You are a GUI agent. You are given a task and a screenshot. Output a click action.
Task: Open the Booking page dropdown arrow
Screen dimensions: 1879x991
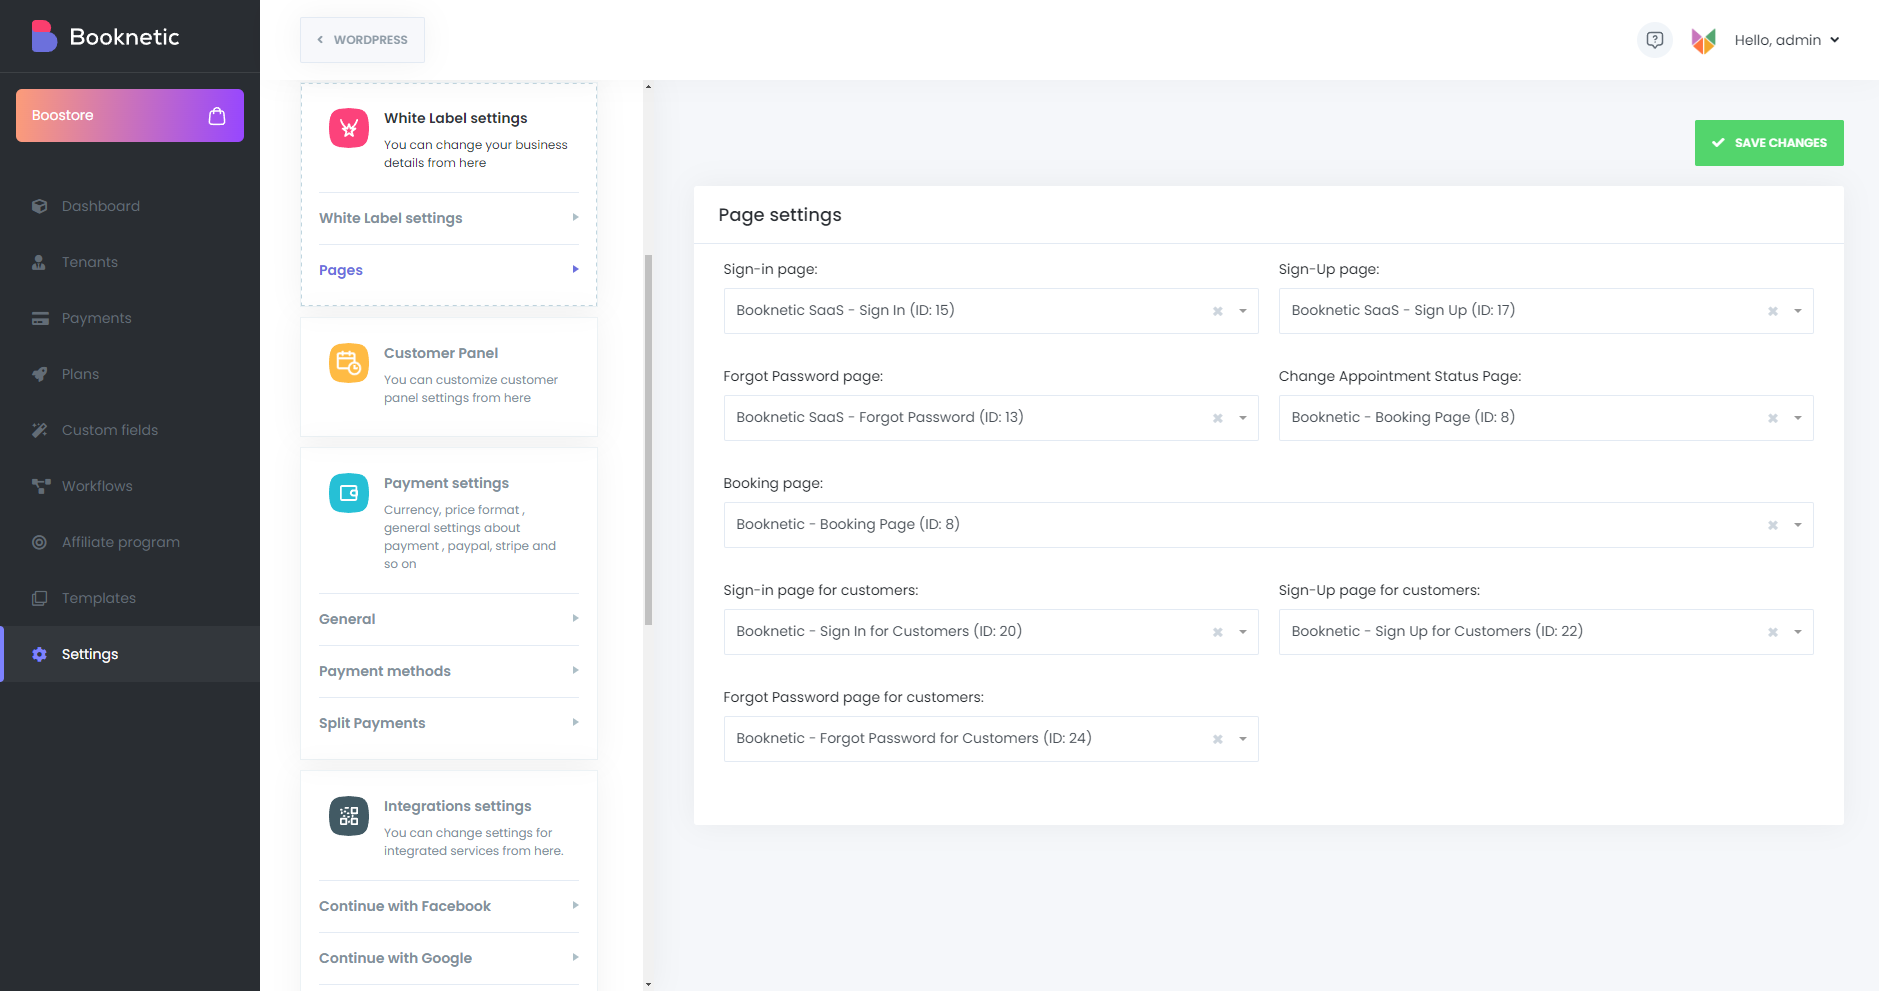click(x=1798, y=525)
